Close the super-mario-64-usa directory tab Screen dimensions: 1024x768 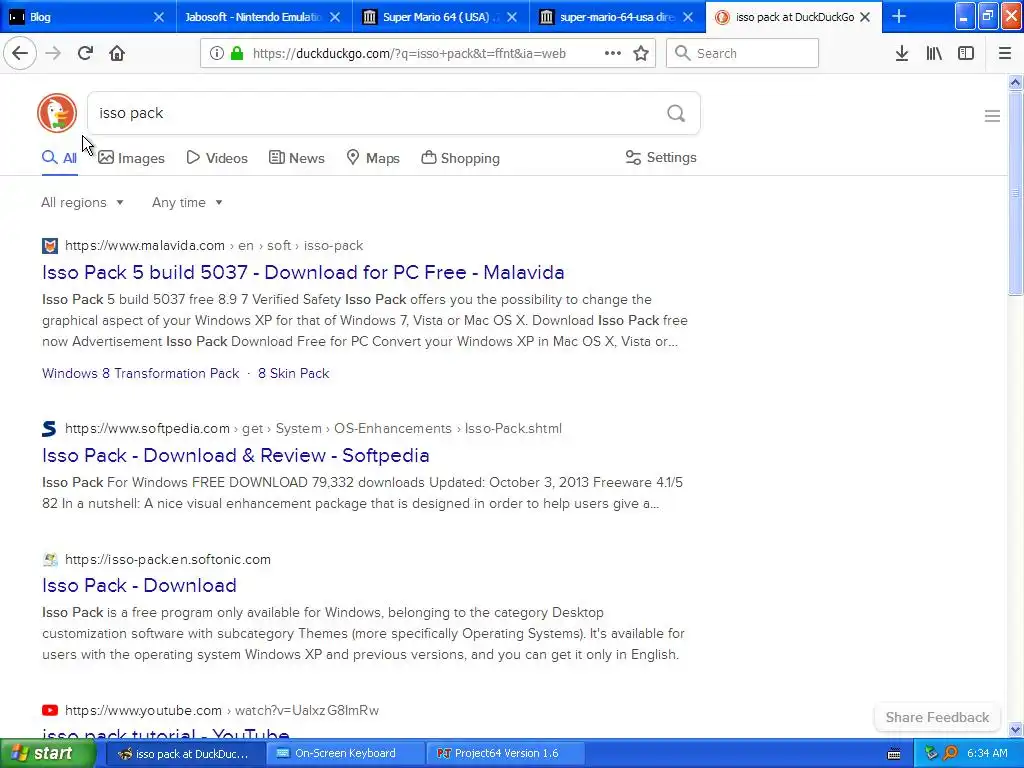pos(688,17)
